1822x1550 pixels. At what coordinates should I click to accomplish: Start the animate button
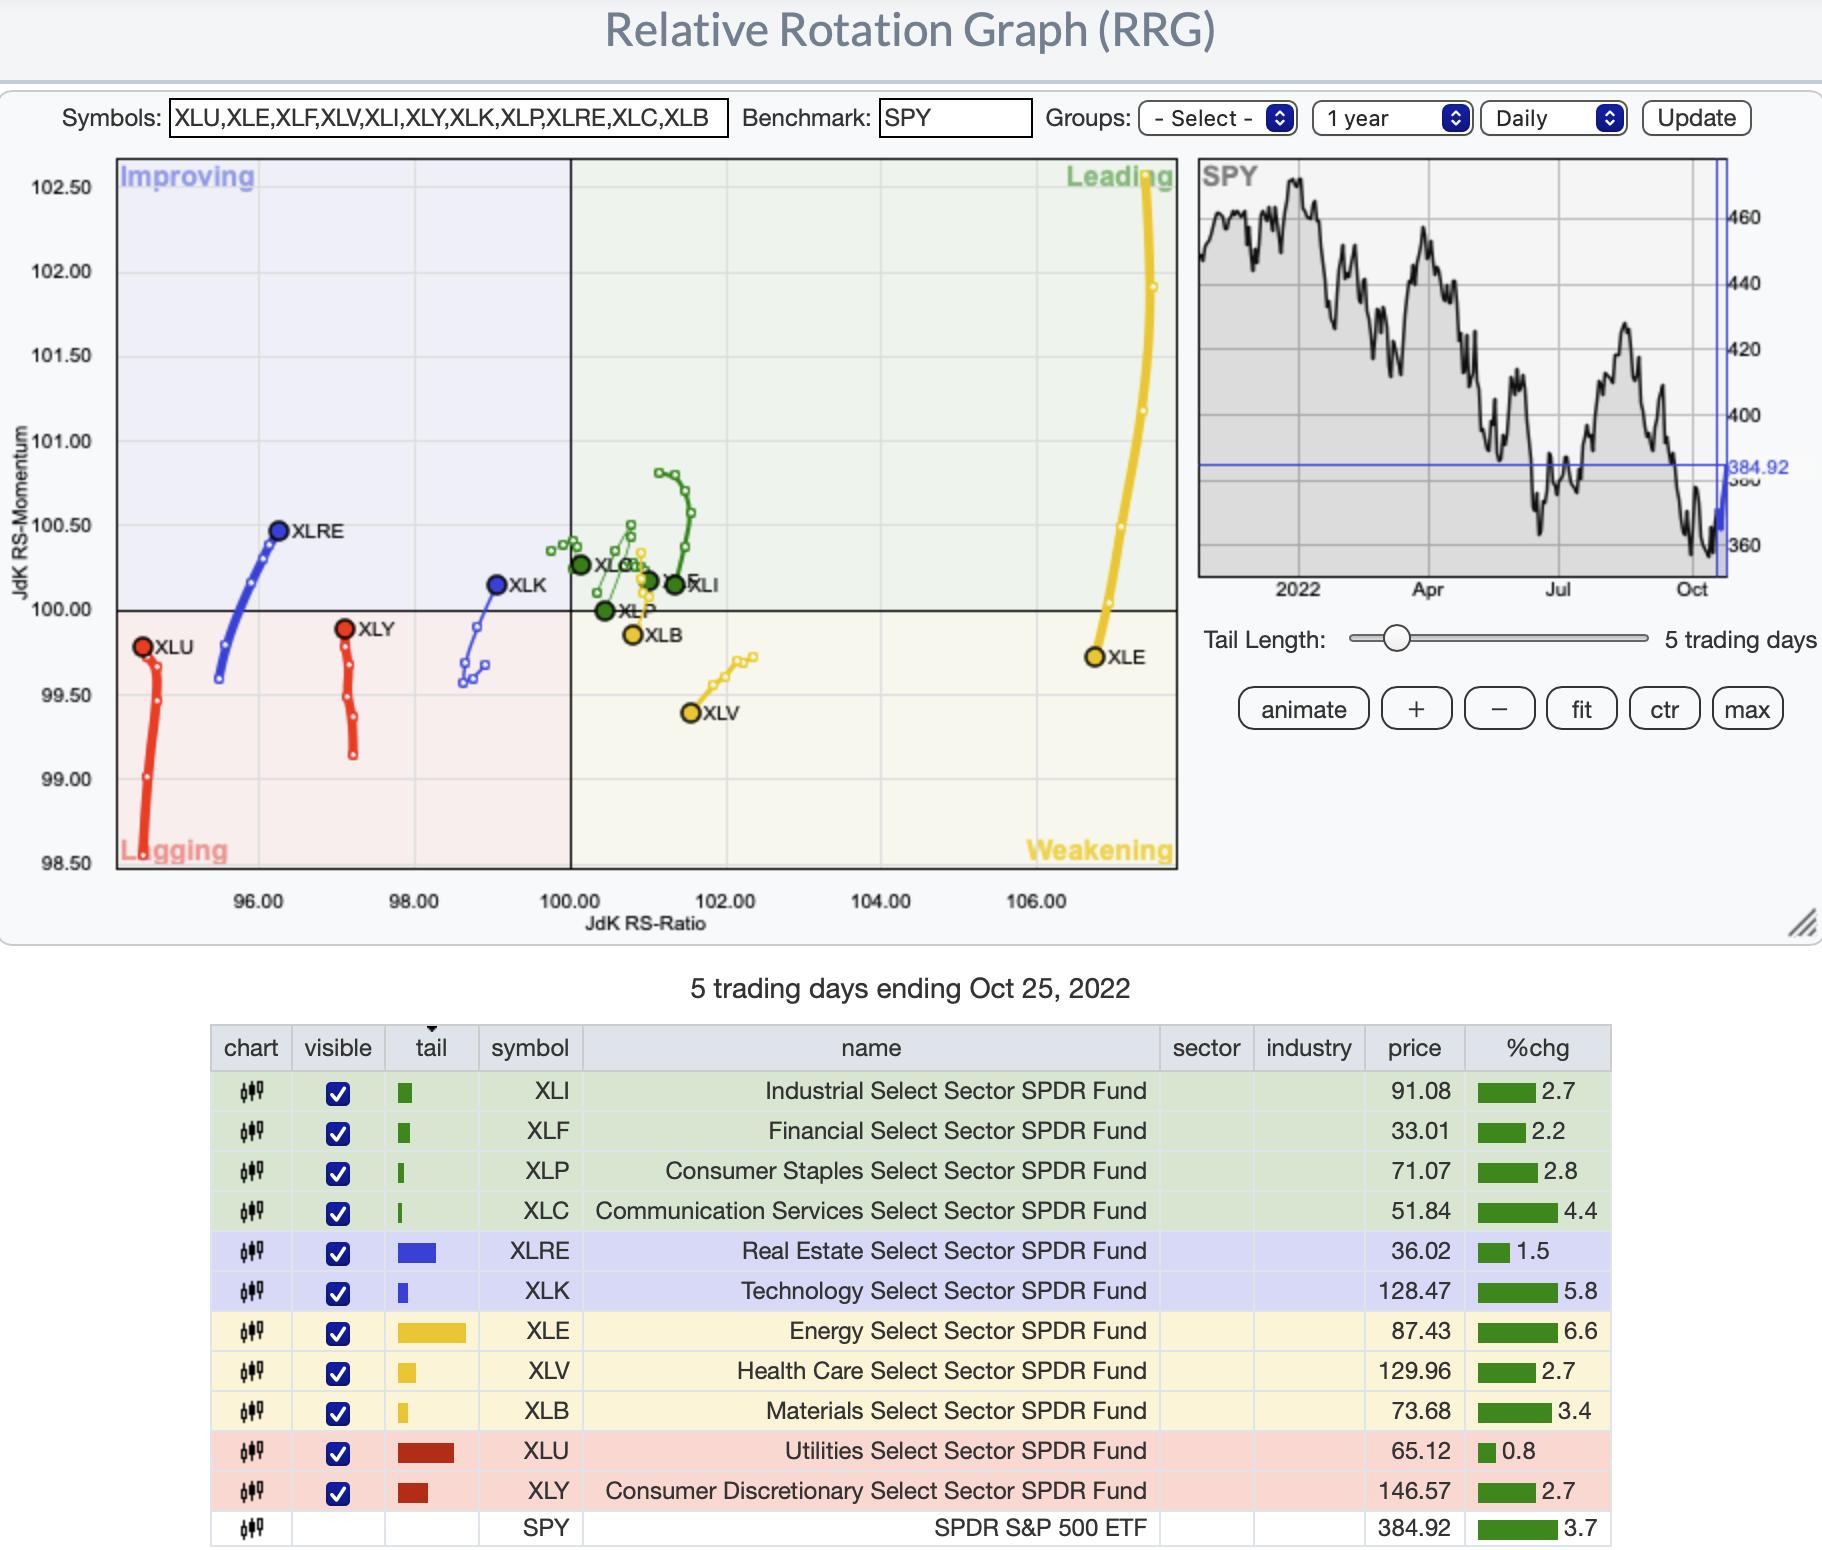[1303, 709]
